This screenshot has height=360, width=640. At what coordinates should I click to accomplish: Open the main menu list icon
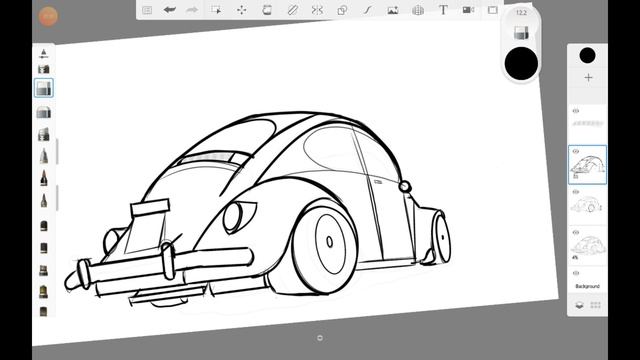[147, 10]
